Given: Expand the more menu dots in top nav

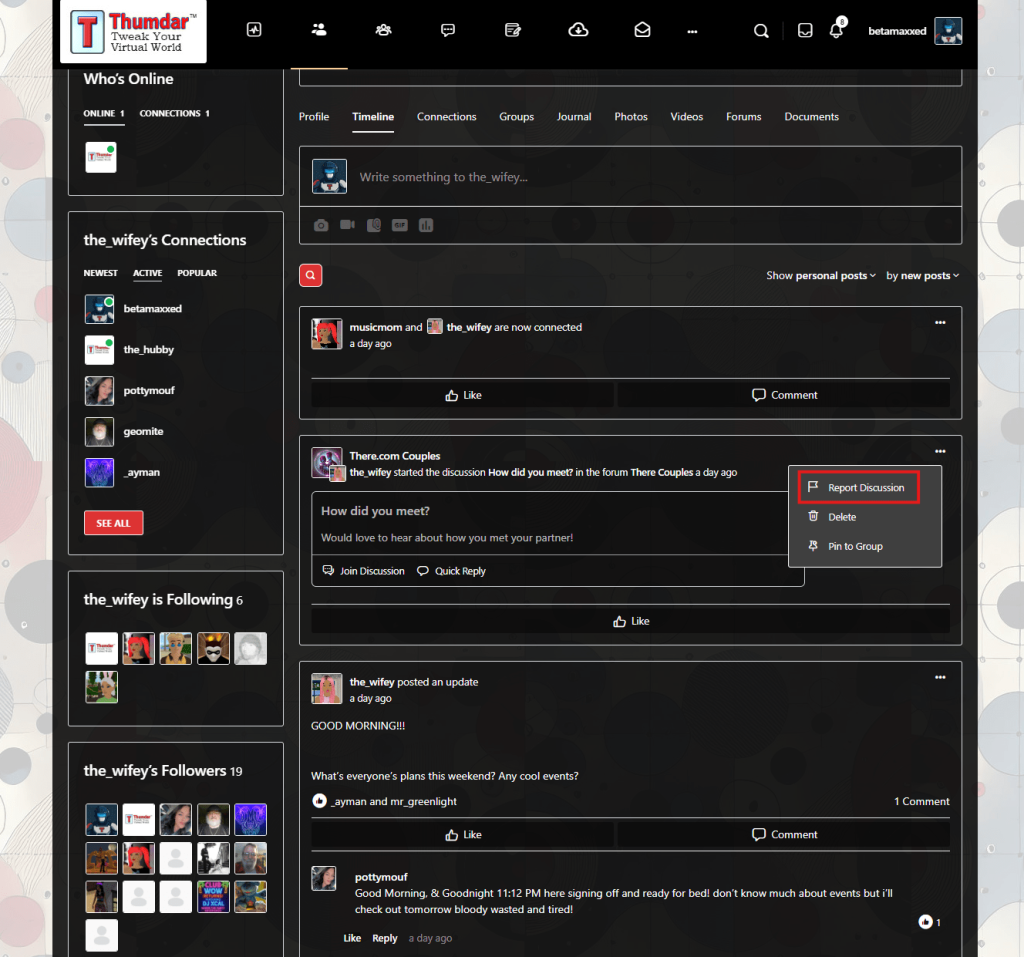Looking at the screenshot, I should pos(692,31).
